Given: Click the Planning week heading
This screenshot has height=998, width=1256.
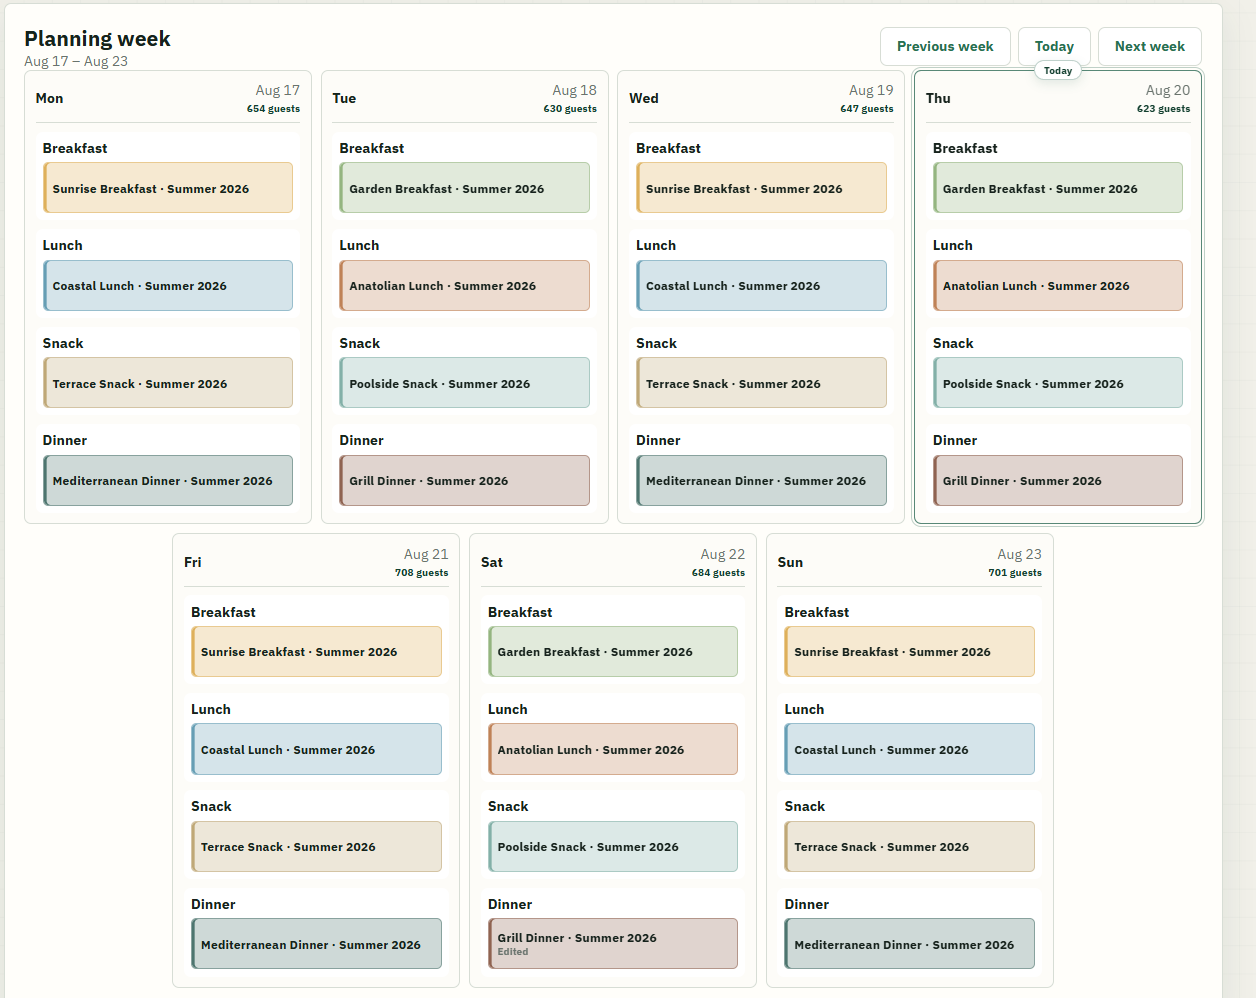Looking at the screenshot, I should (x=97, y=38).
